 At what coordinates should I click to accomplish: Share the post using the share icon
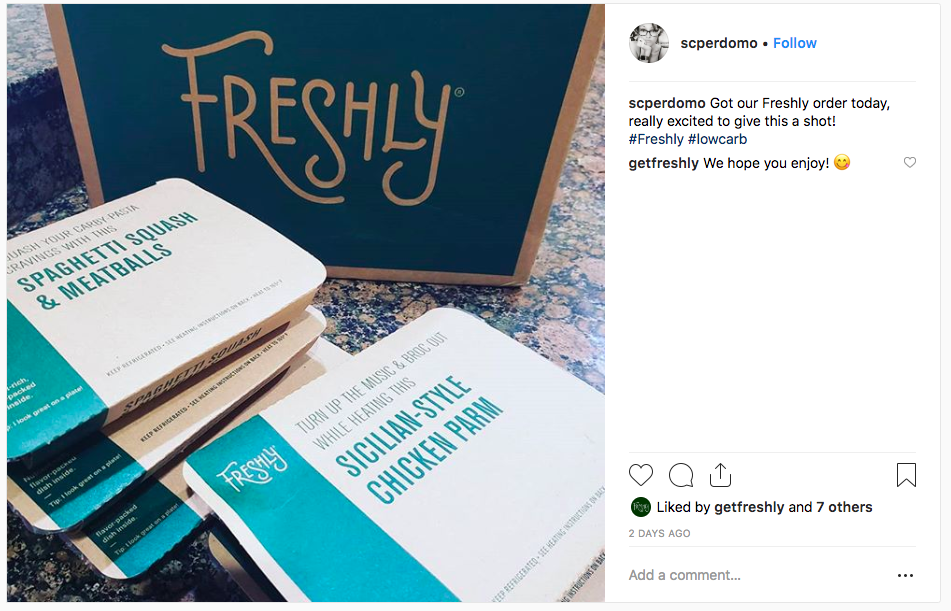click(x=720, y=475)
